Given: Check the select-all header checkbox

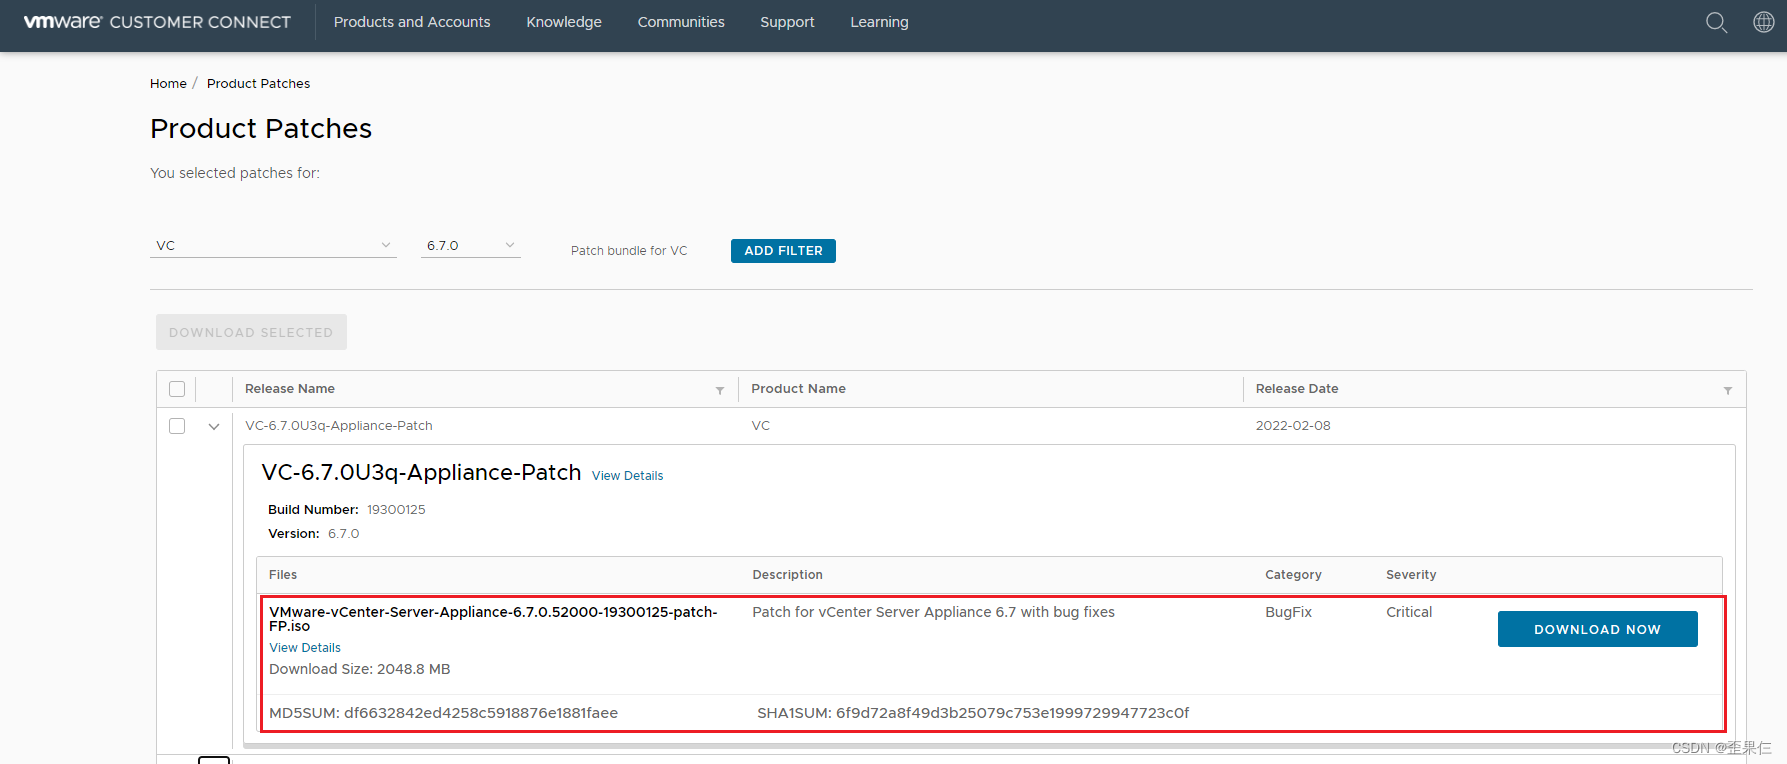Looking at the screenshot, I should [177, 389].
